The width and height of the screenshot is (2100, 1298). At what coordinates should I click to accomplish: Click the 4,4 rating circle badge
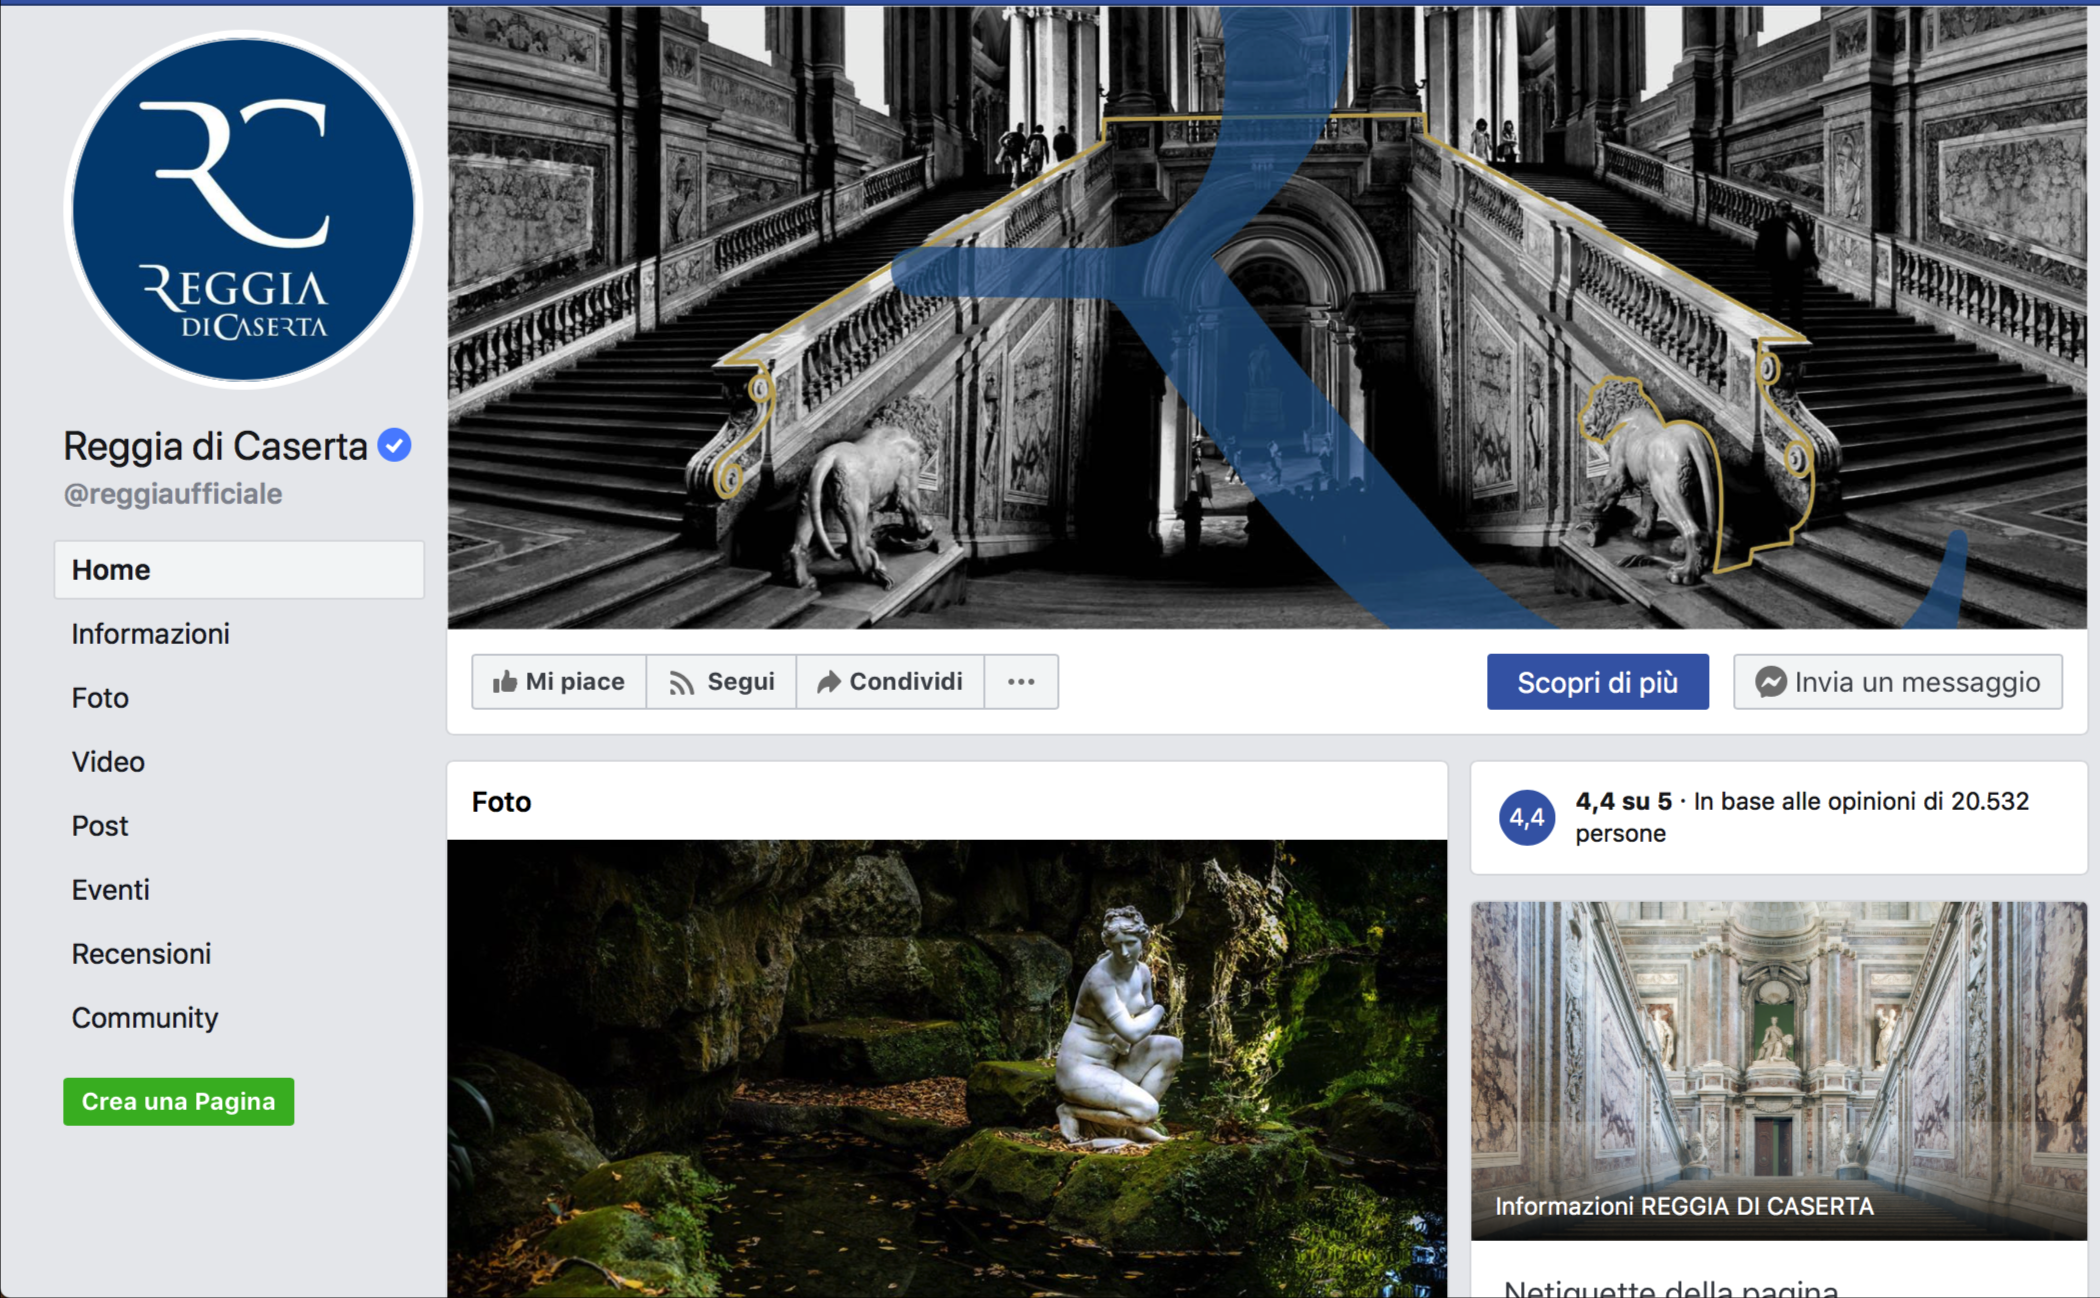[1527, 817]
